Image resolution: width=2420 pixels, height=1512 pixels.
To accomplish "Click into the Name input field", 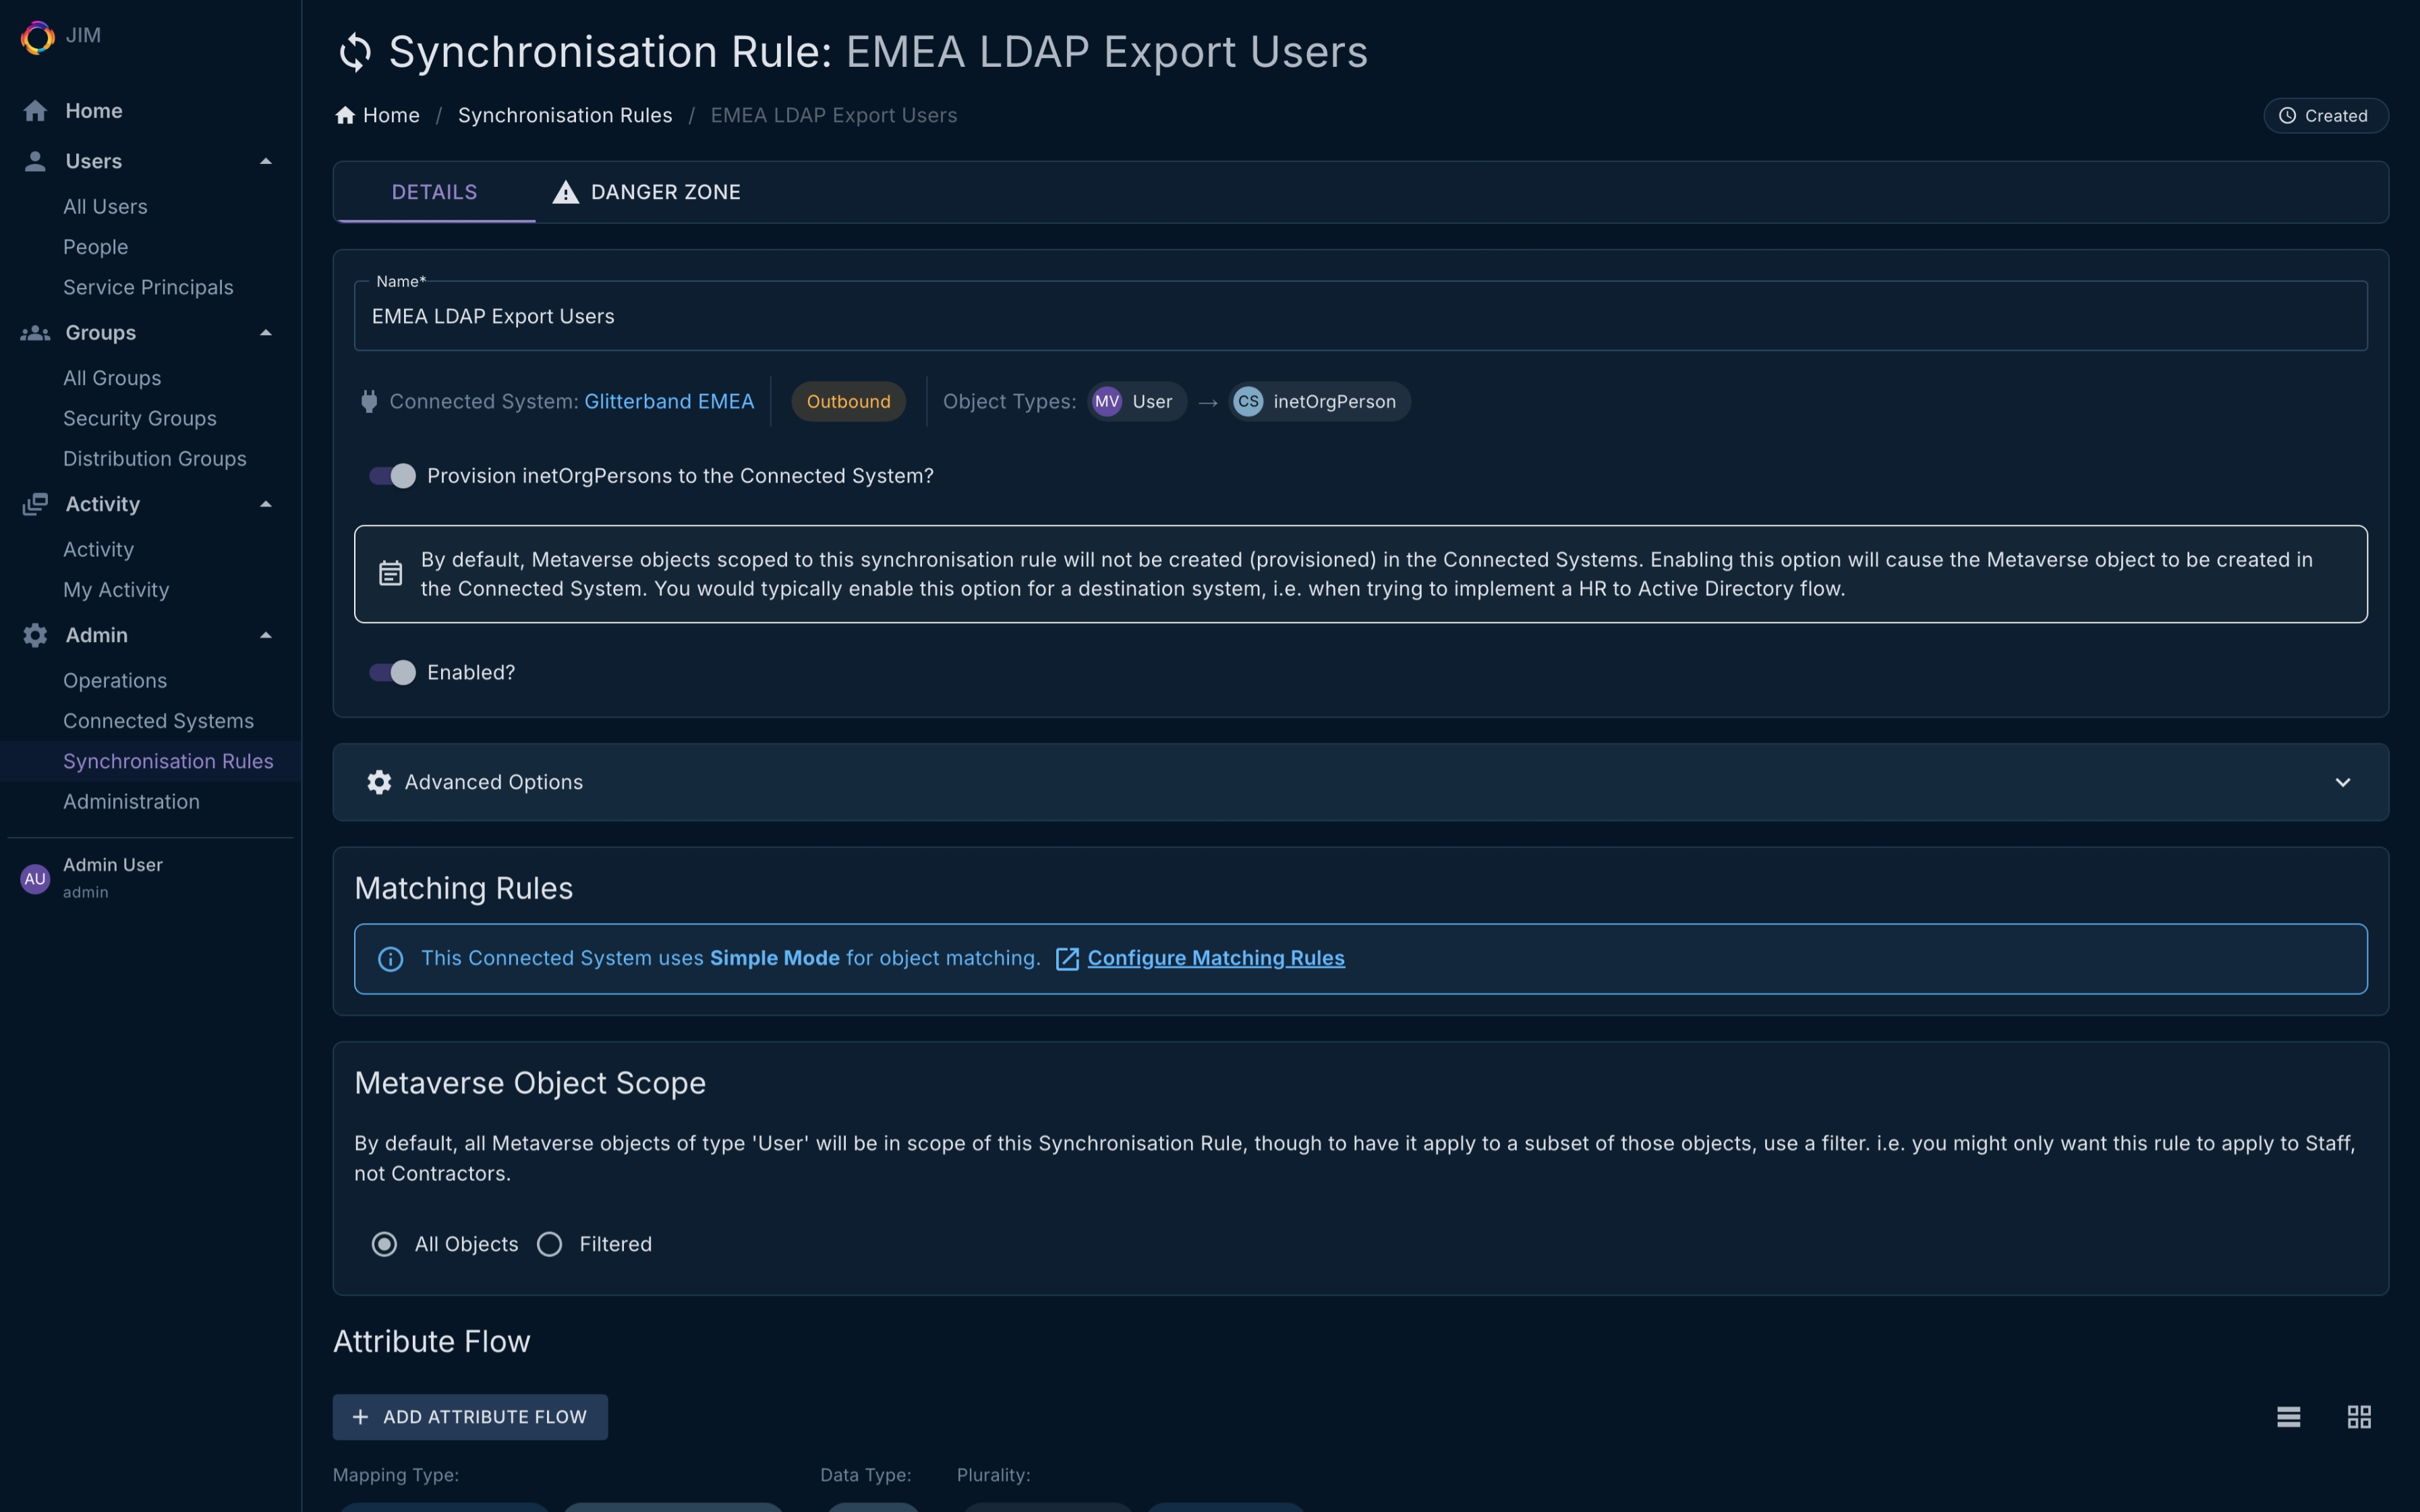I will [1360, 317].
